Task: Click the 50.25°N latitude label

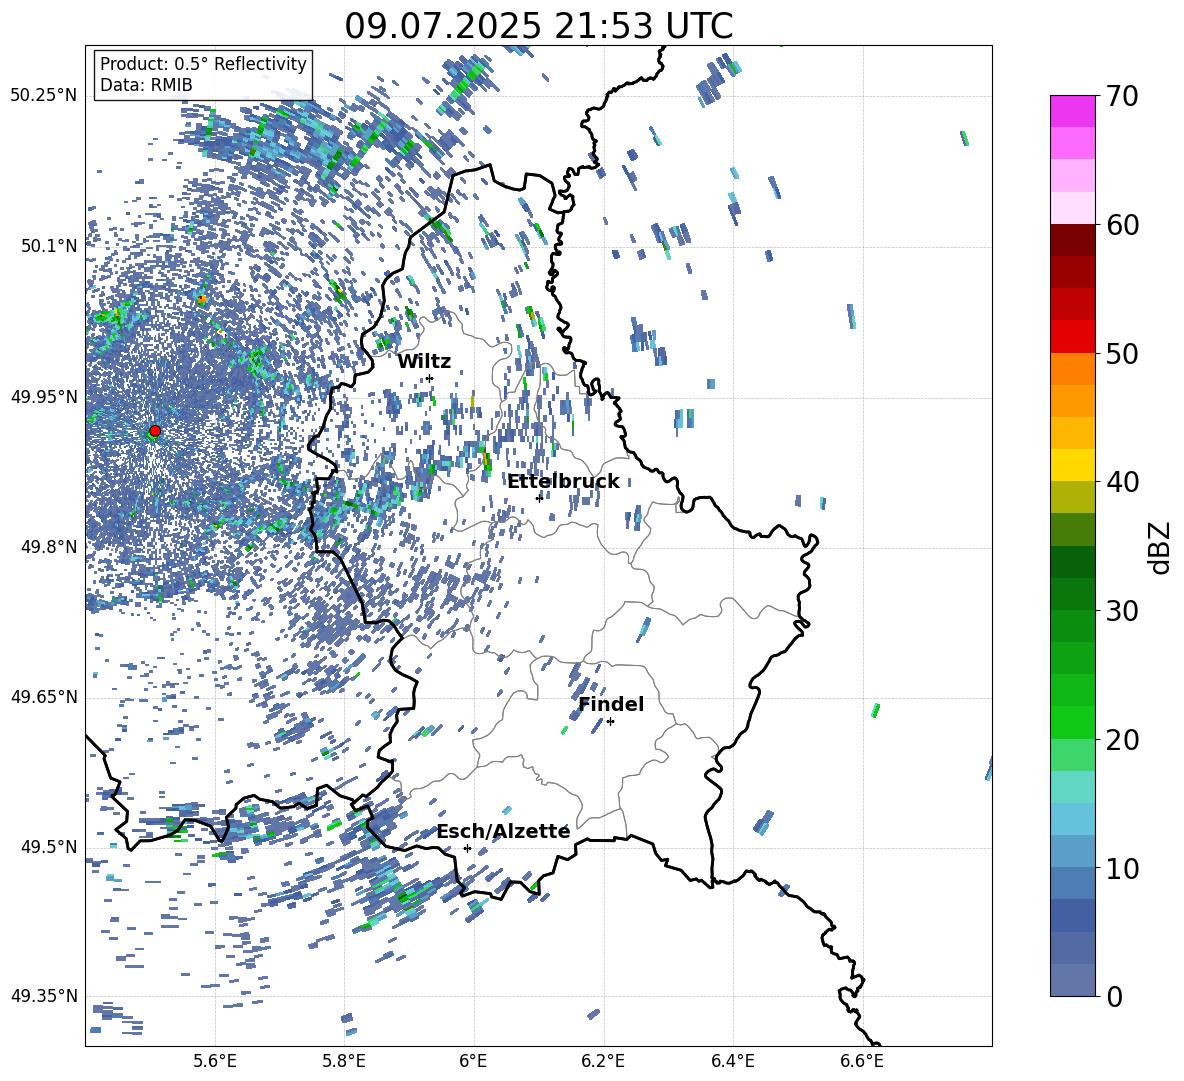Action: 44,96
